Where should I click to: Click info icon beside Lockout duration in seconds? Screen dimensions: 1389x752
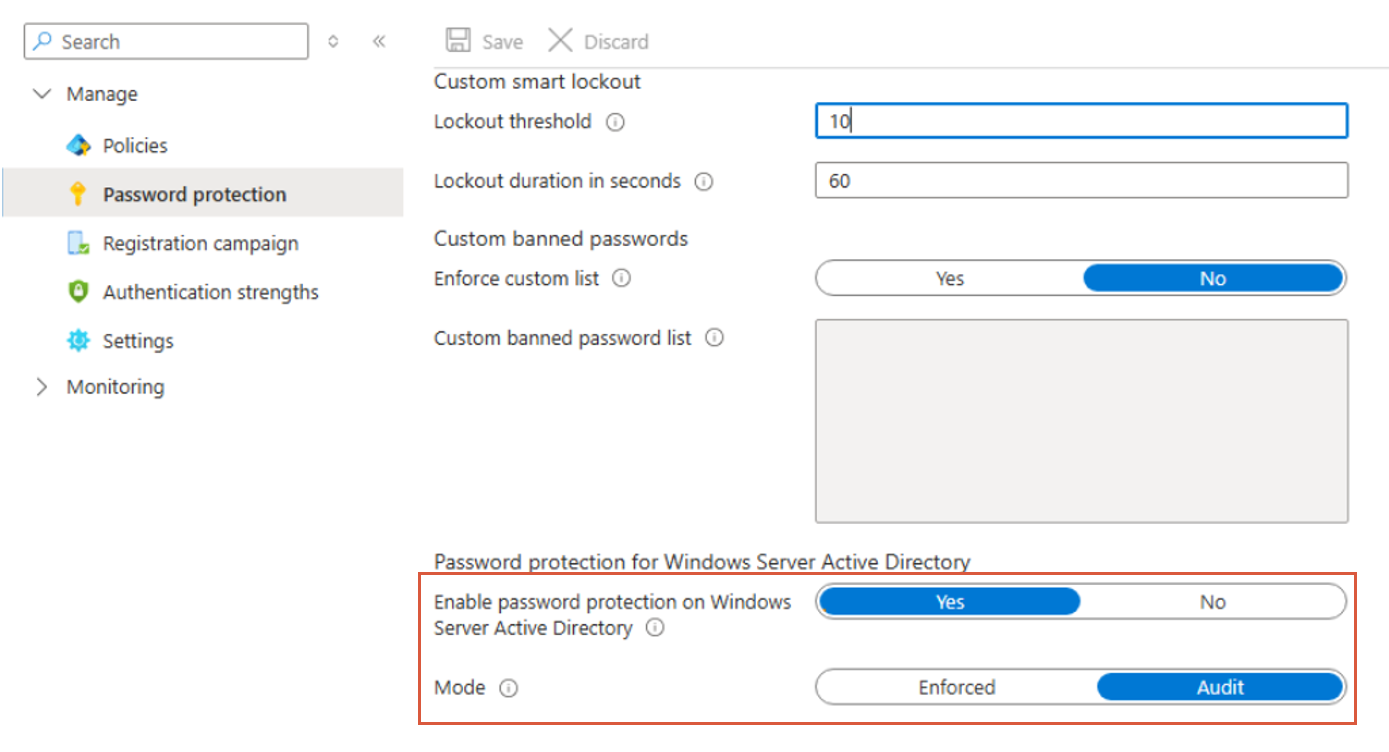[x=704, y=182]
